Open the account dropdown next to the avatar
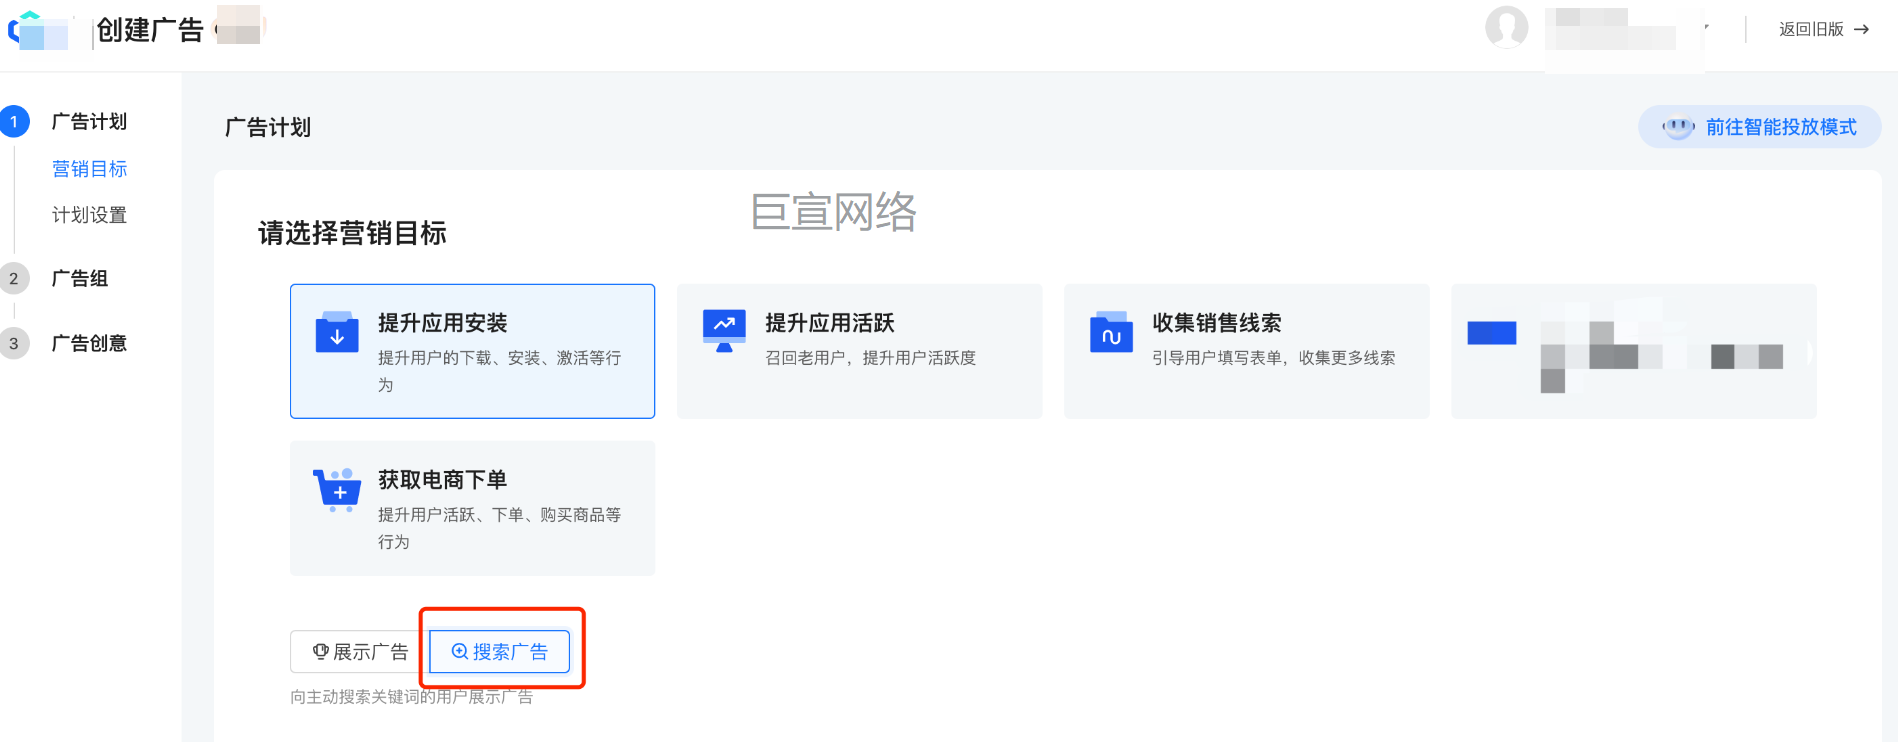 click(x=1705, y=29)
